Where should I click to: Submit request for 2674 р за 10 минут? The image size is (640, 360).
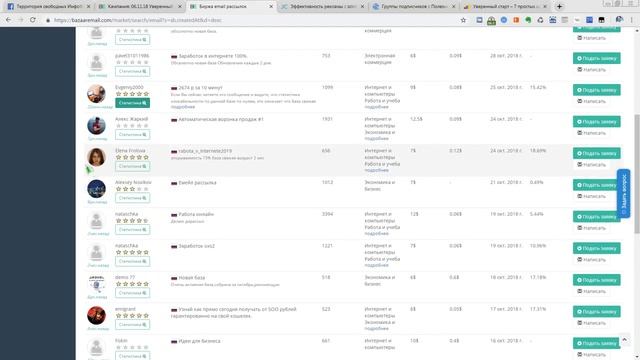(x=596, y=90)
